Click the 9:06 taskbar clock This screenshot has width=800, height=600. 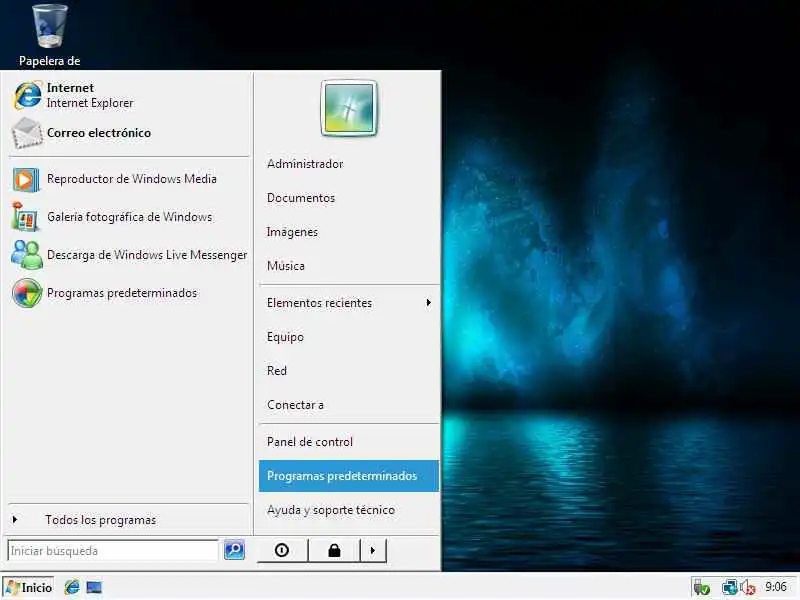tap(776, 587)
